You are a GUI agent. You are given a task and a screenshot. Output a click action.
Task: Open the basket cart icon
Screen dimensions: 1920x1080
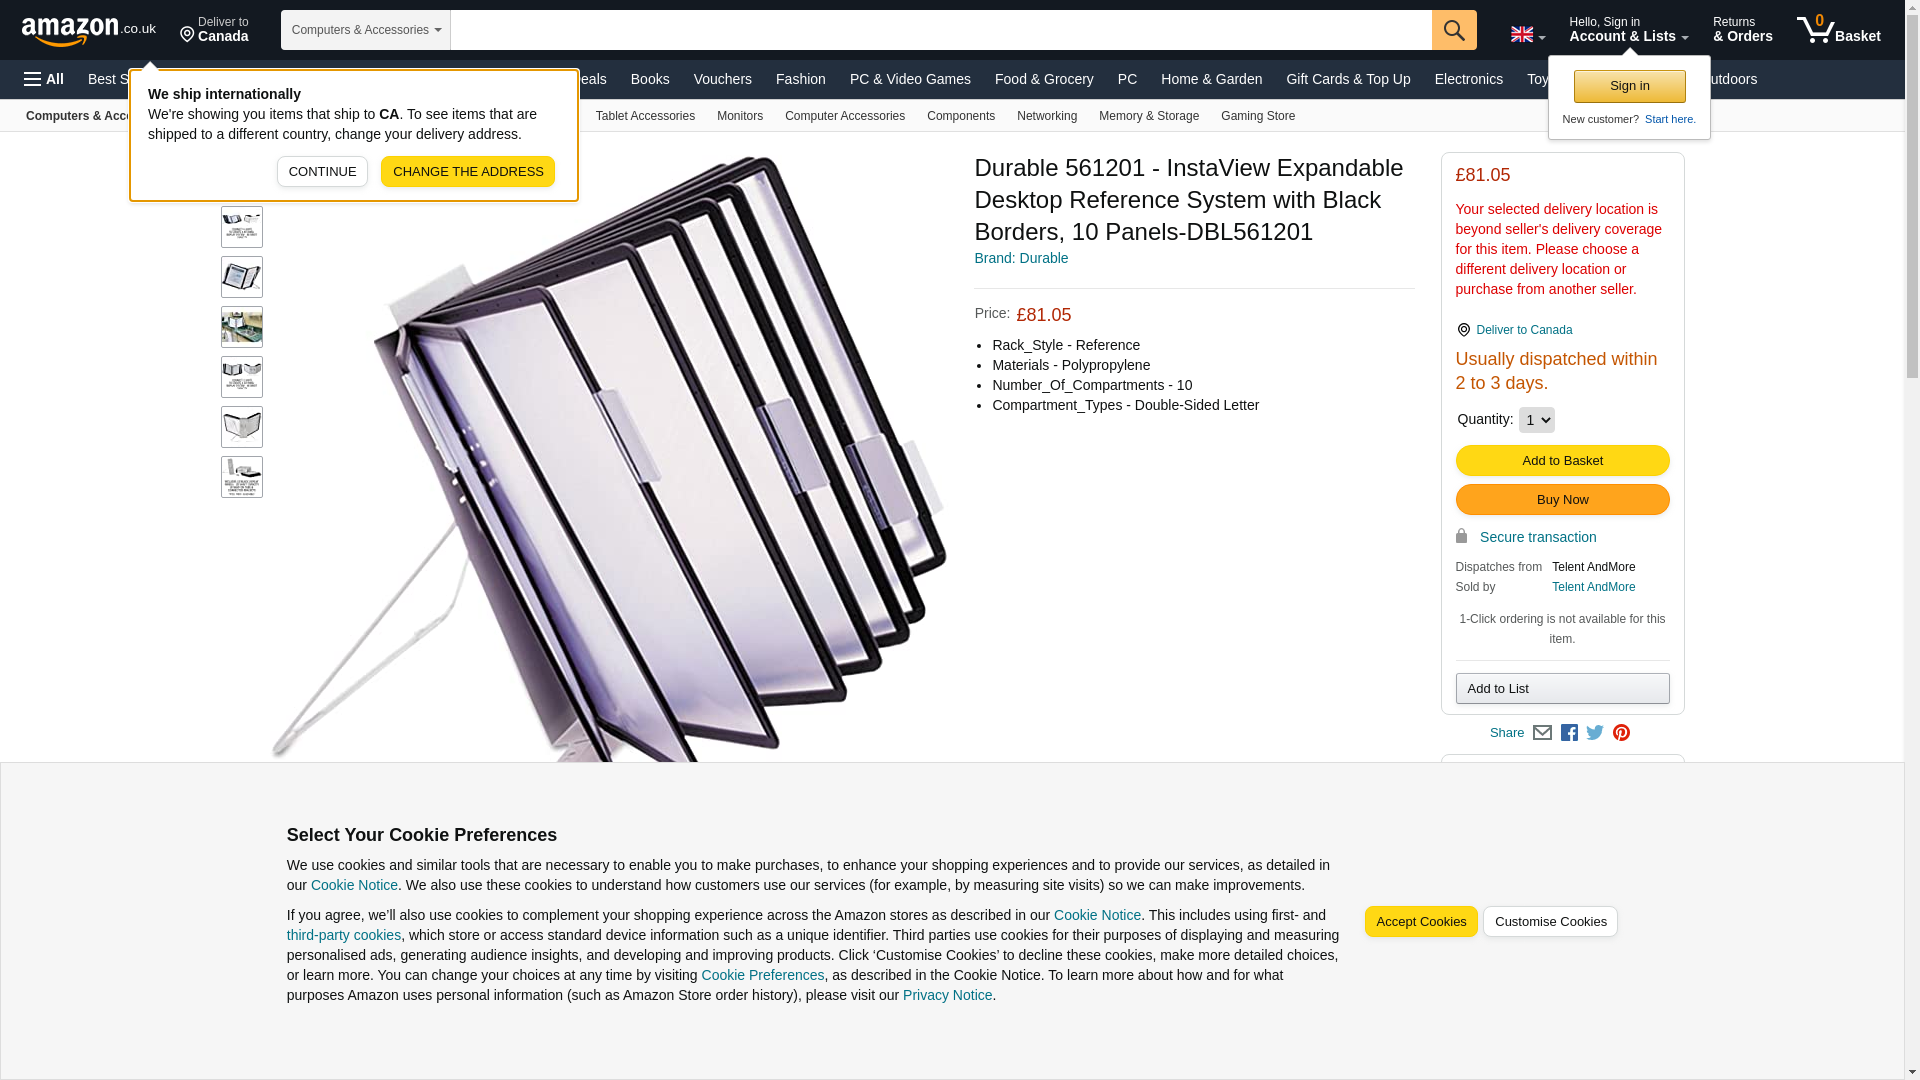click(x=1838, y=30)
